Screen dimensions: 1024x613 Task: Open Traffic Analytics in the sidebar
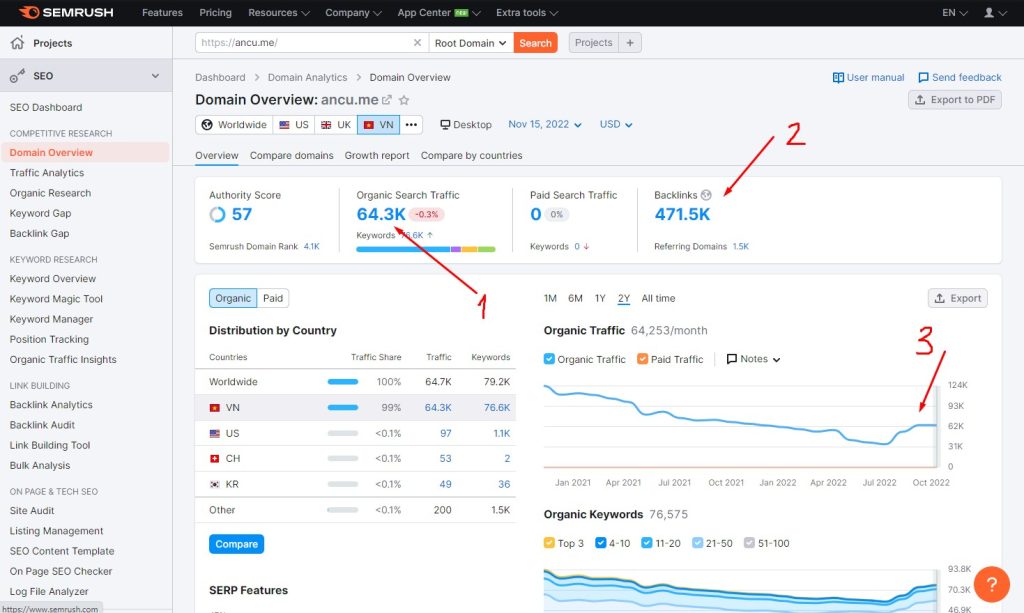coord(47,173)
